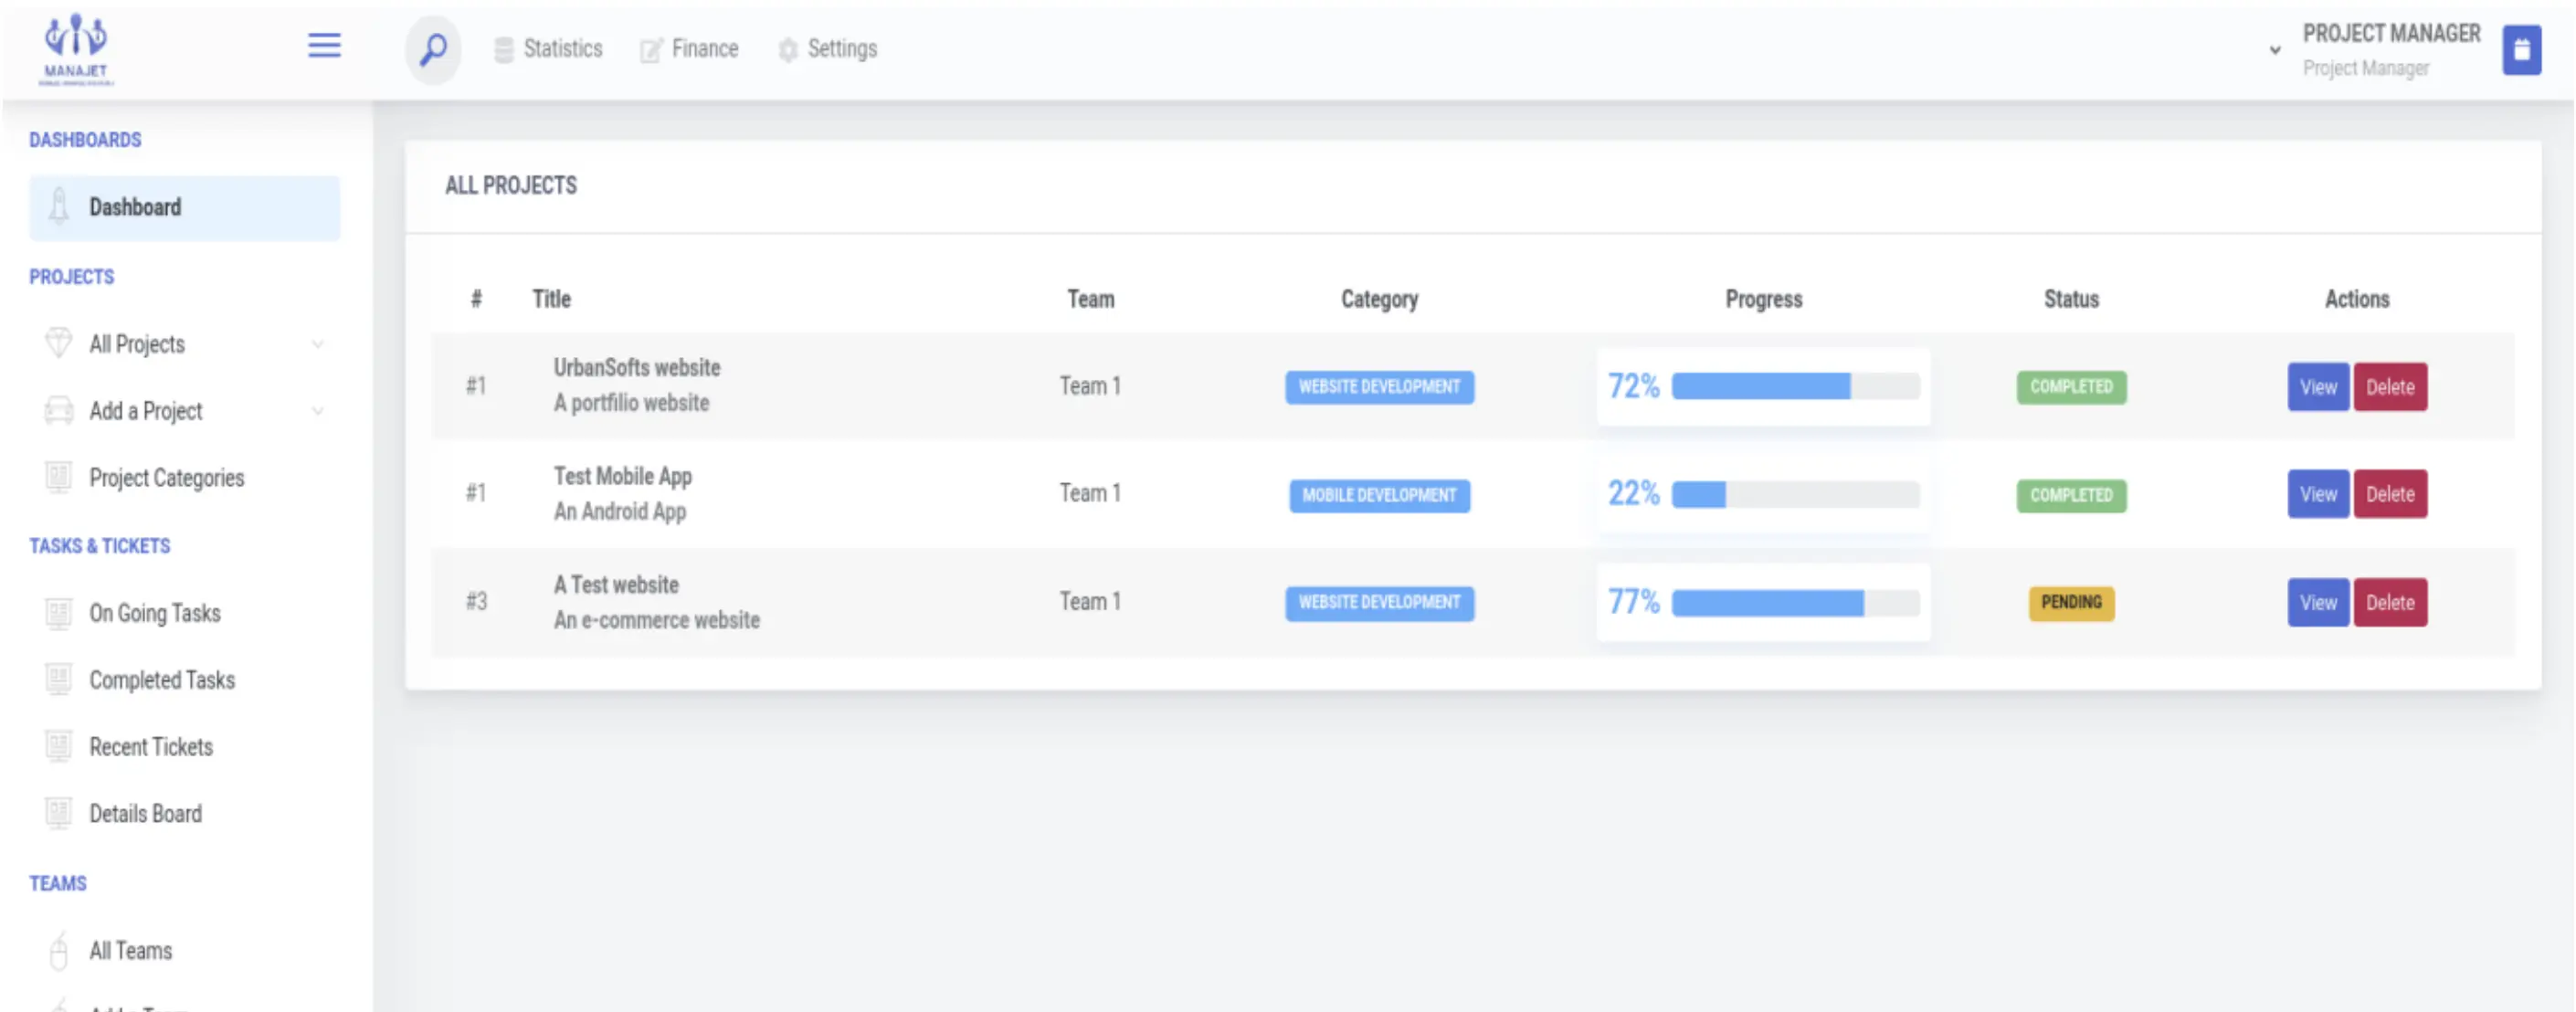This screenshot has width=2576, height=1012.
Task: Expand the Add a Project chevron
Action: [317, 411]
